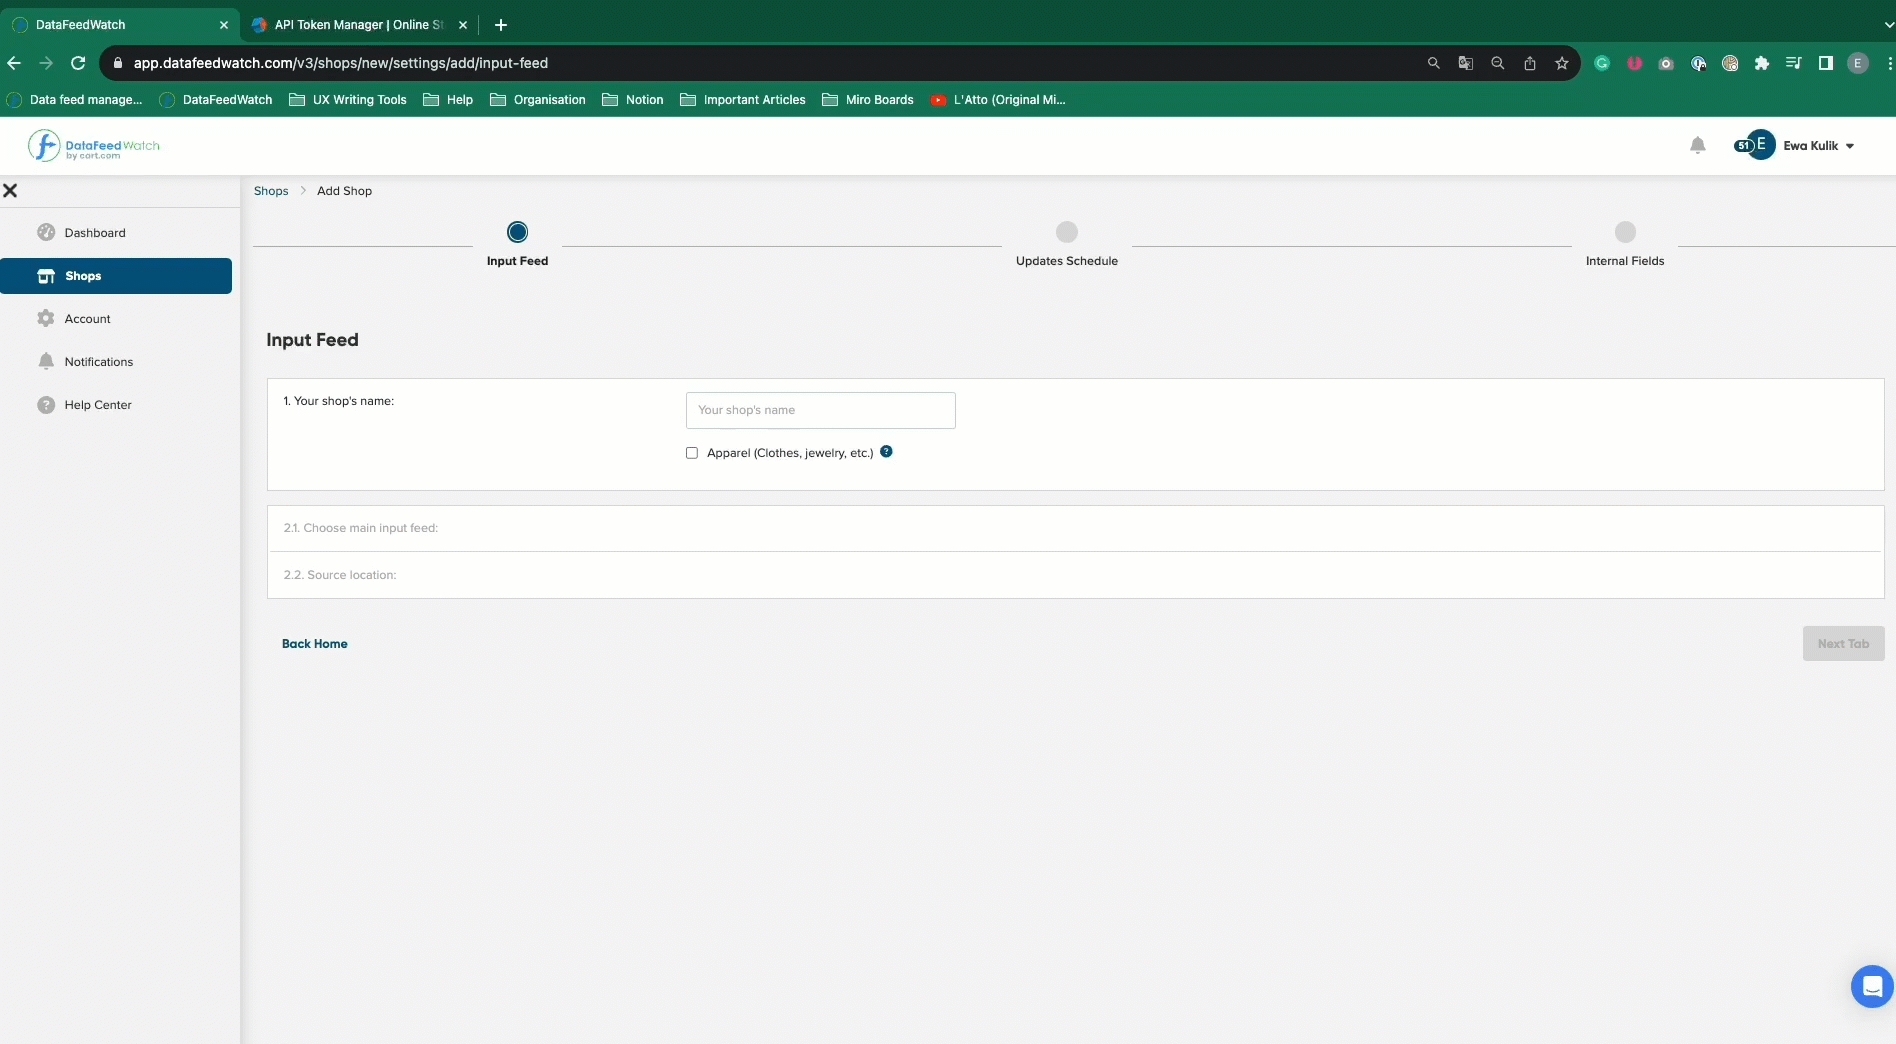The height and width of the screenshot is (1044, 1896).
Task: Open the Data feed manage... bookmark
Action: coord(75,100)
